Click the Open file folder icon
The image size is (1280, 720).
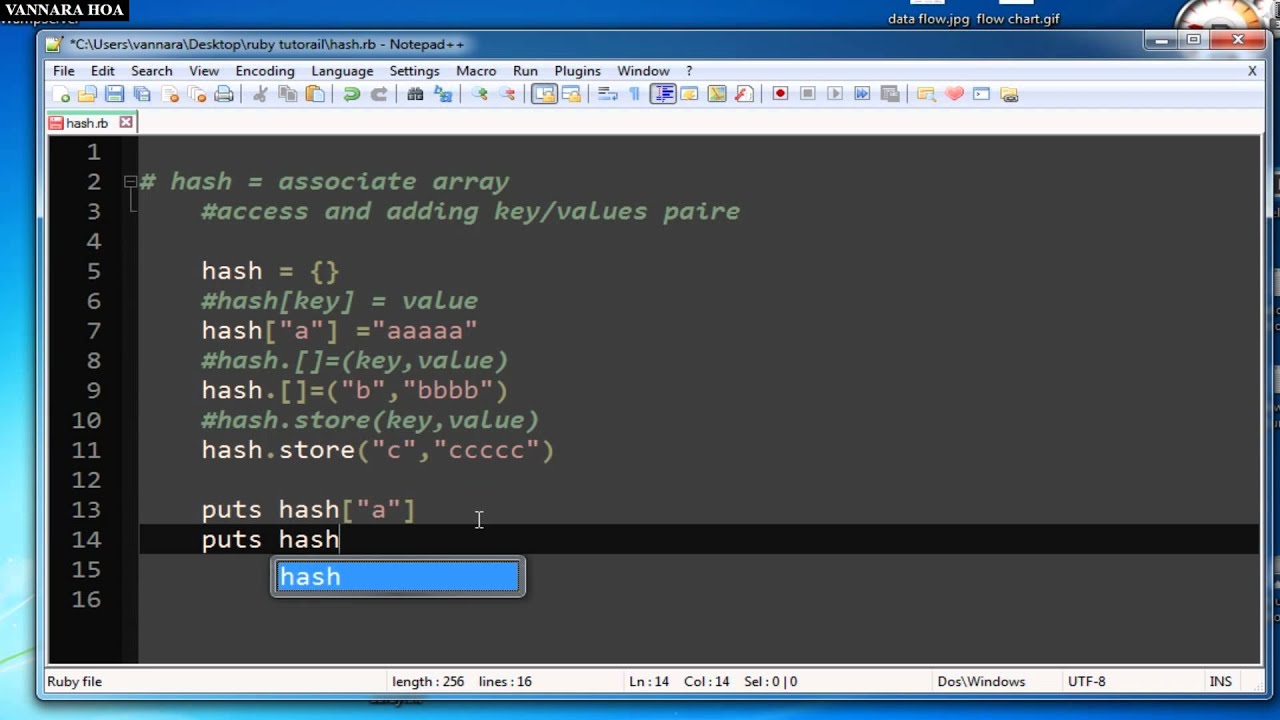point(87,94)
